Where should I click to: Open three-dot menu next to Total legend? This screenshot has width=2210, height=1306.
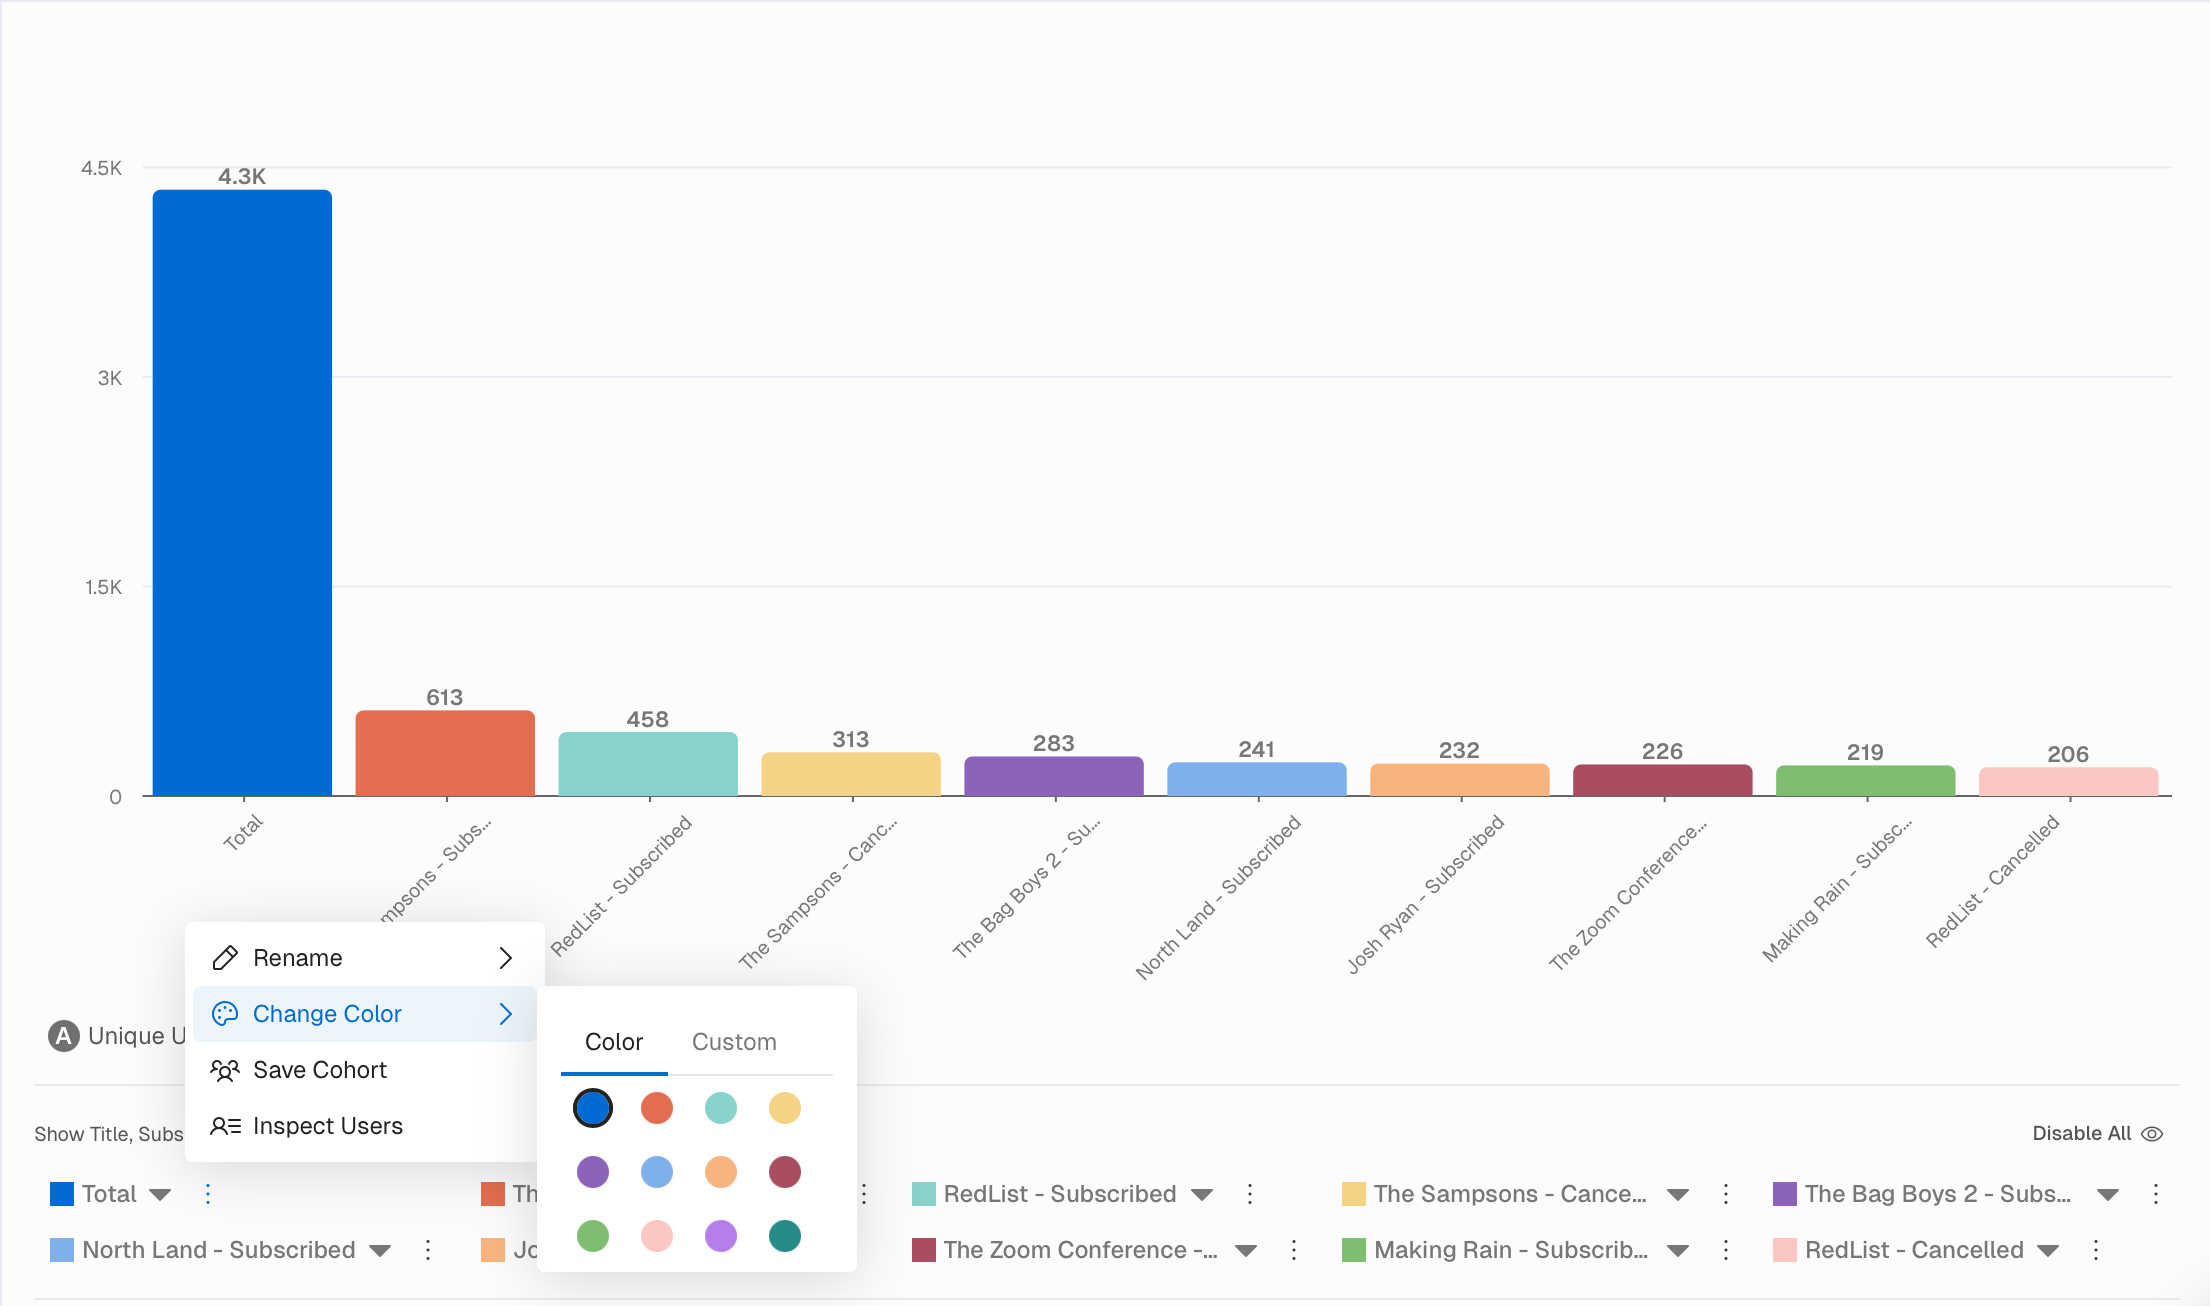click(208, 1194)
